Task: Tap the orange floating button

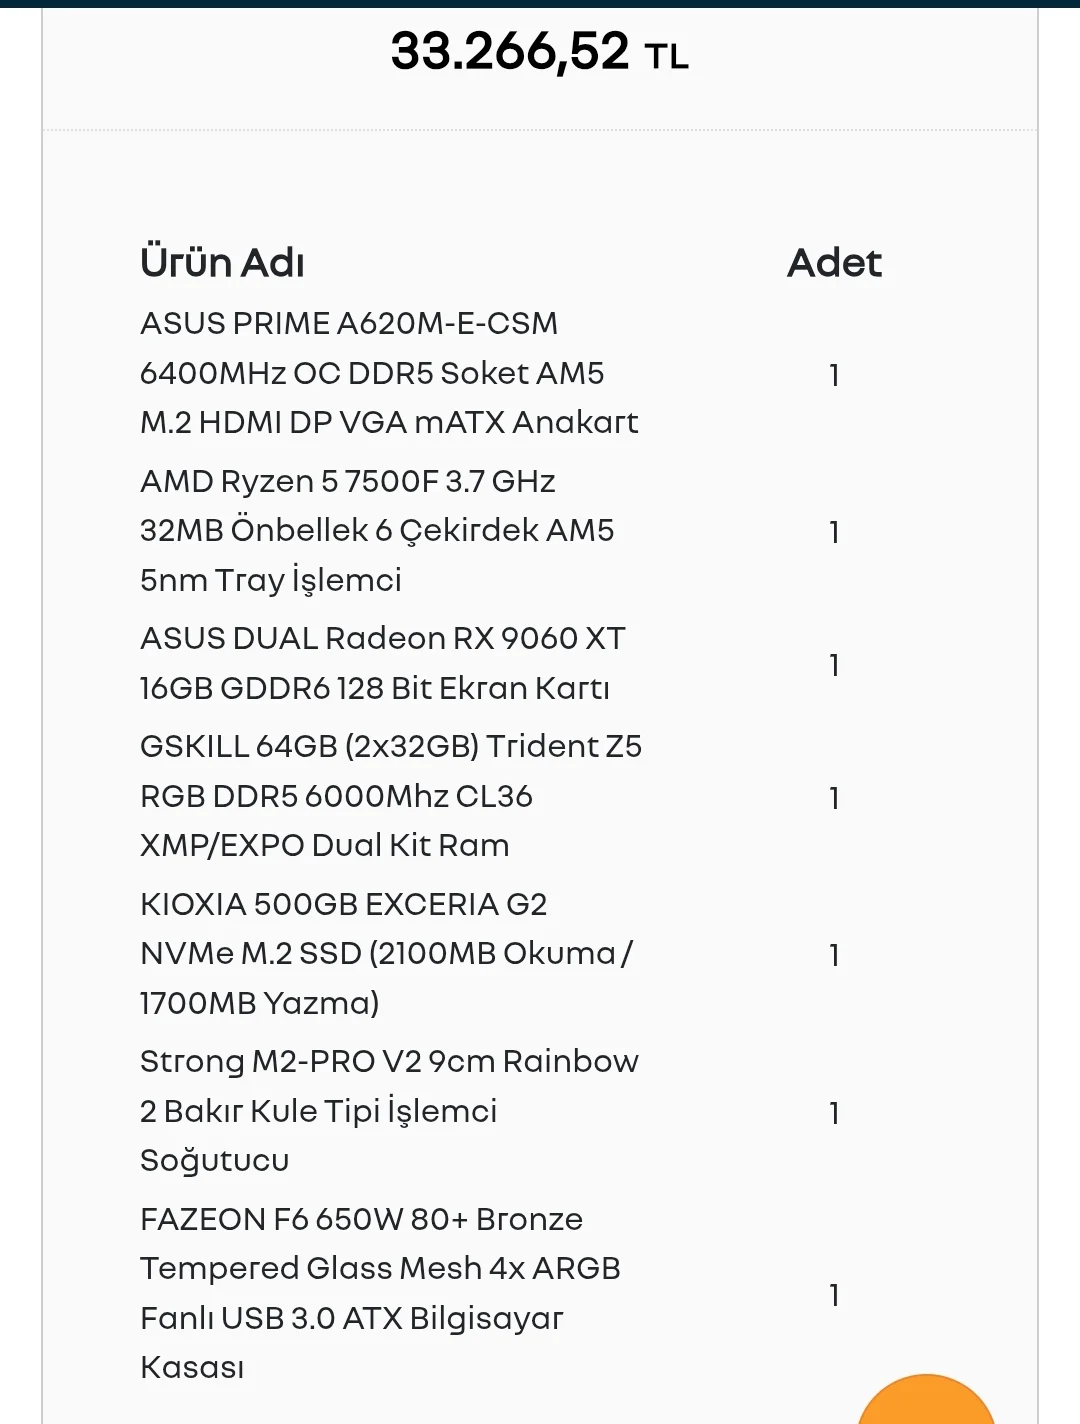Action: [x=926, y=1403]
